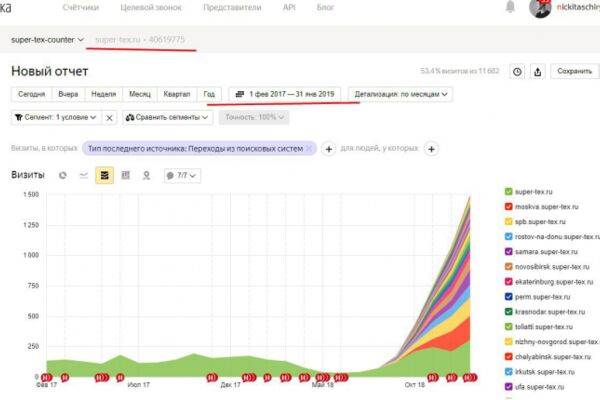Open date range 1 фев 2017 picker
The image size is (600, 400).
tap(285, 94)
